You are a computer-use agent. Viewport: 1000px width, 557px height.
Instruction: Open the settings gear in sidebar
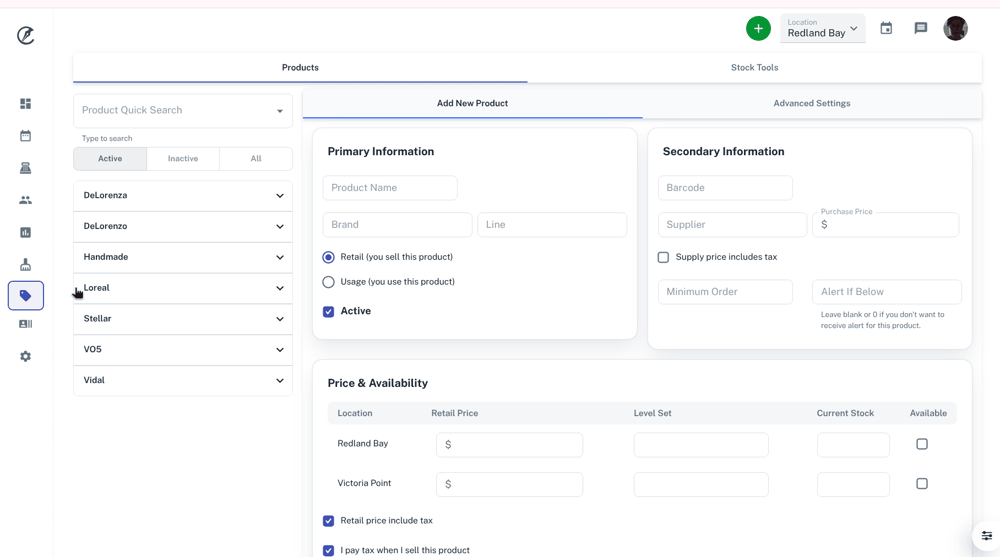26,356
